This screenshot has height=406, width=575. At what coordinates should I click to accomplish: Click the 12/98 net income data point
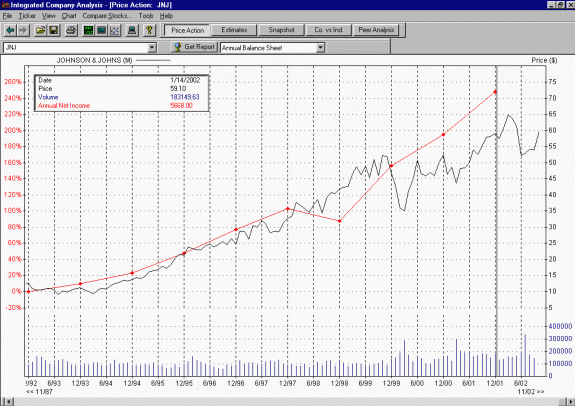340,221
